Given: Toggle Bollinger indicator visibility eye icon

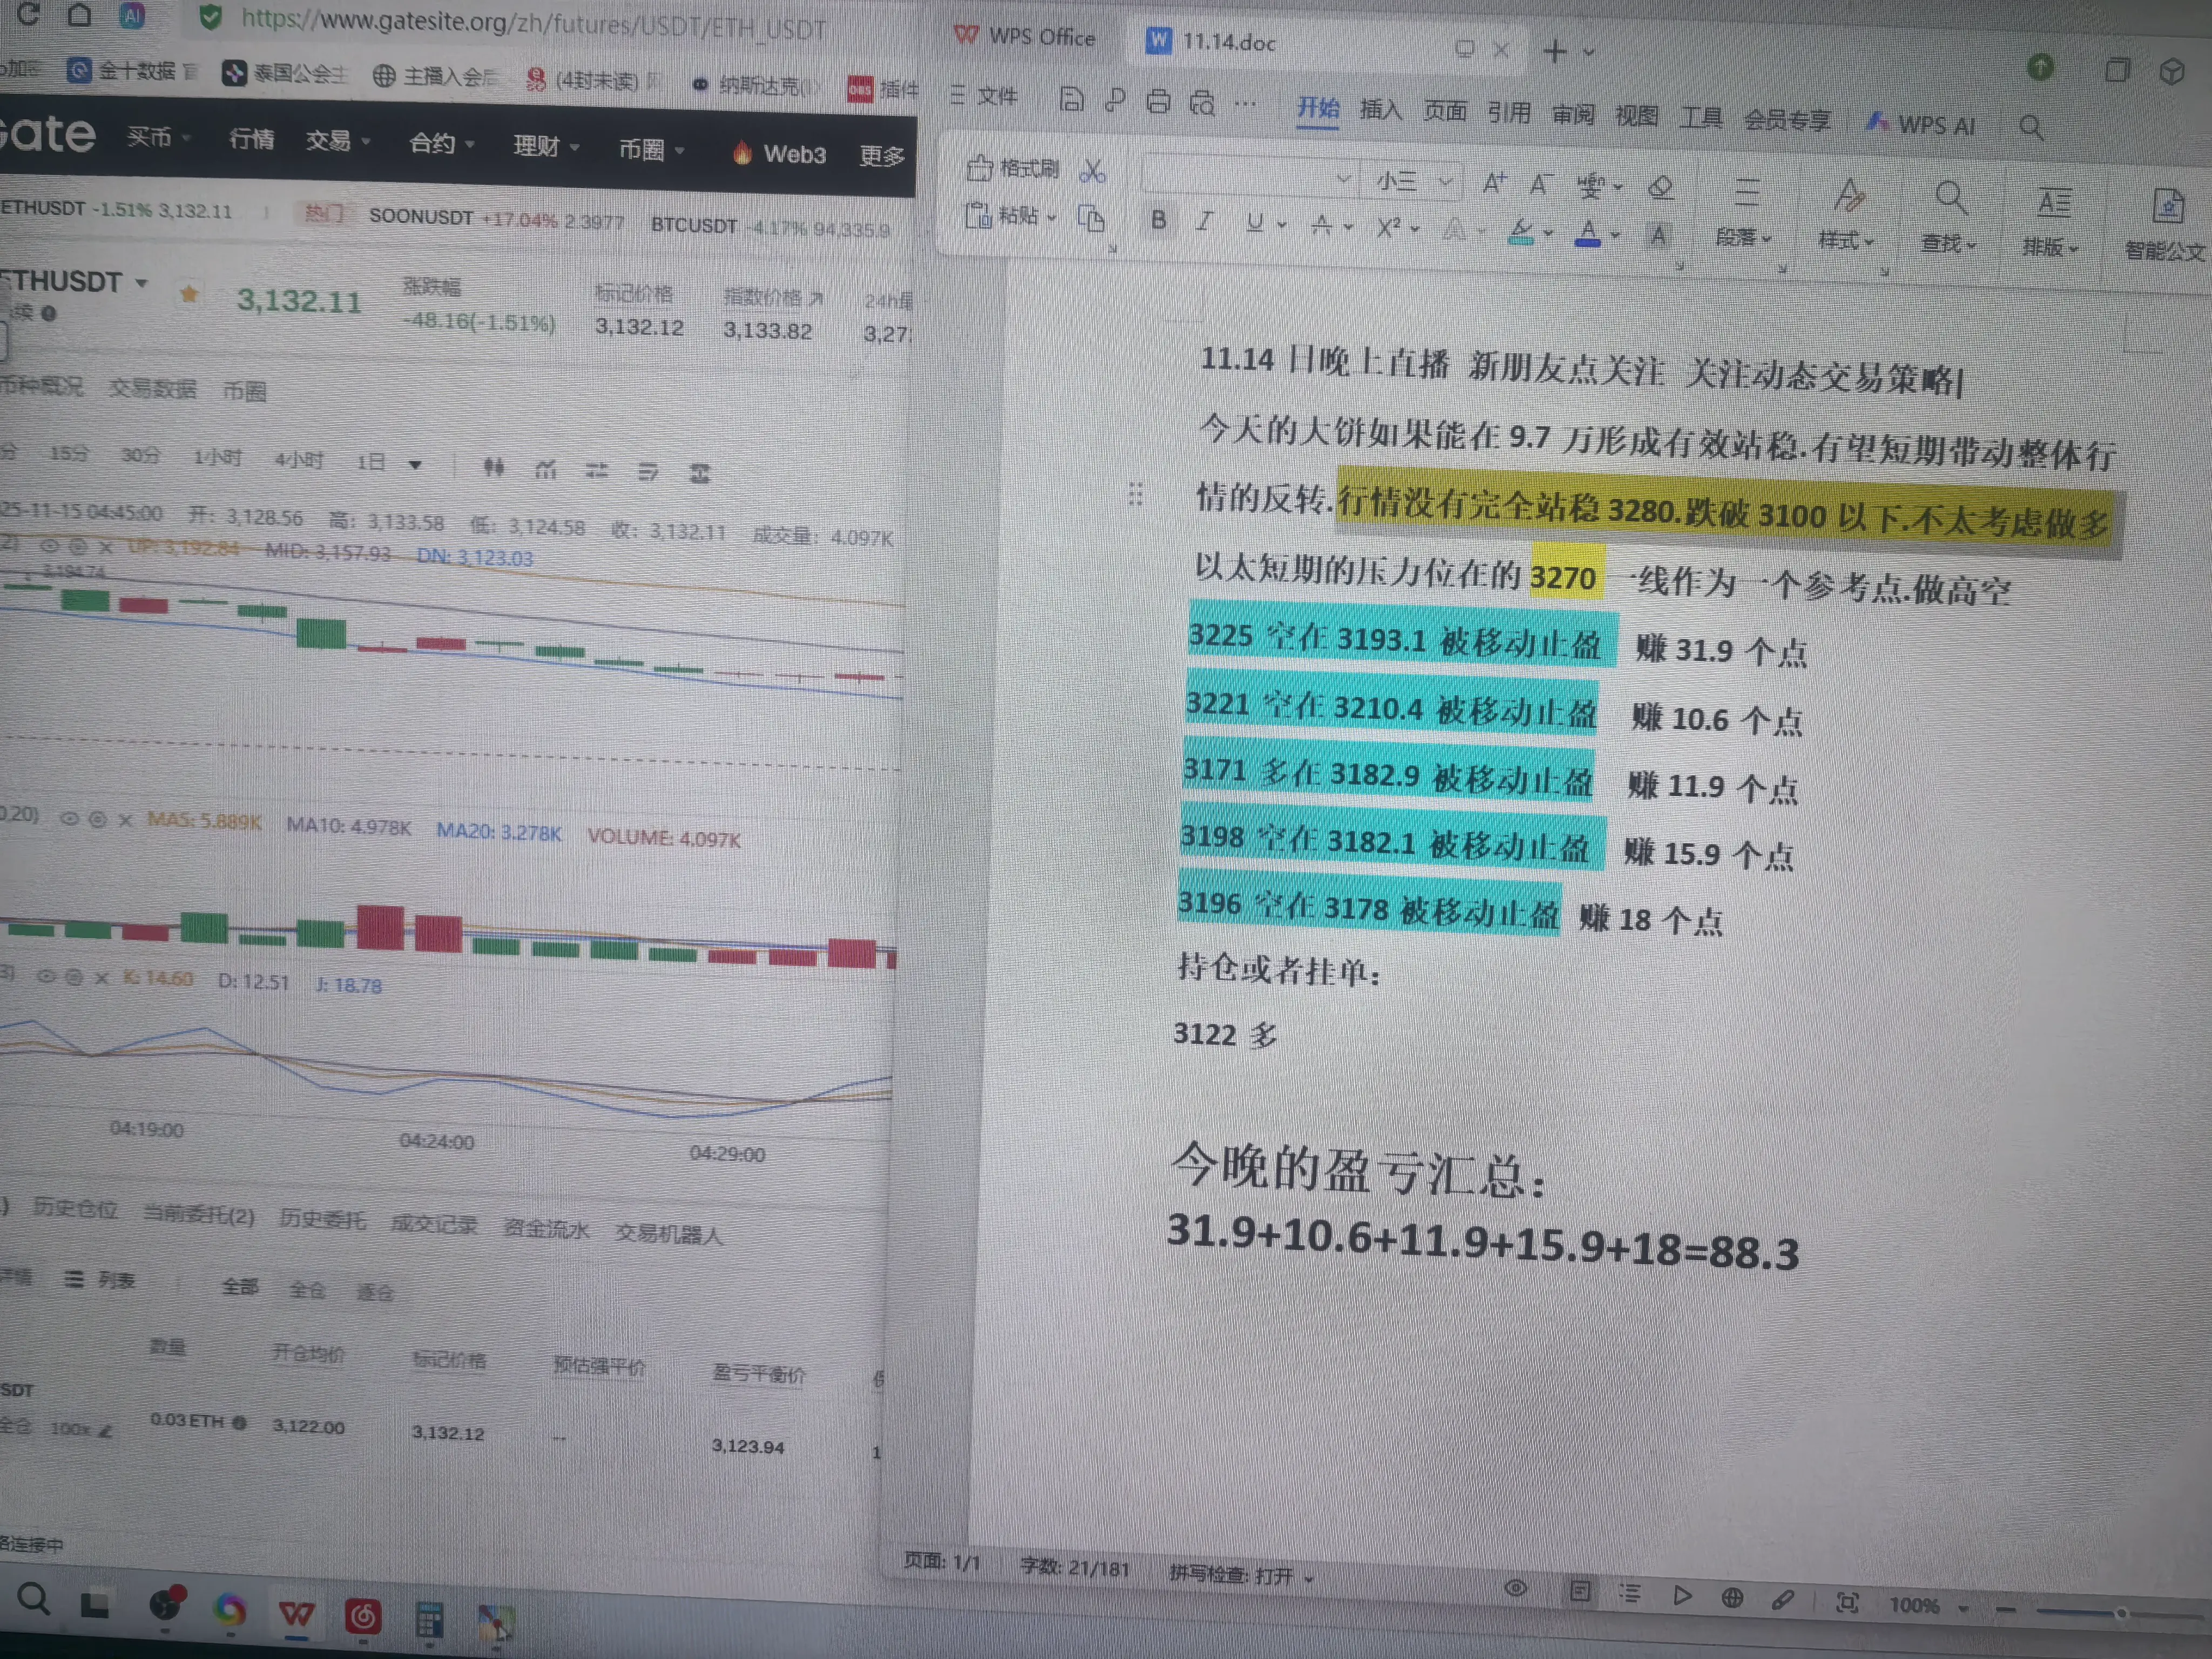Looking at the screenshot, I should [x=48, y=546].
